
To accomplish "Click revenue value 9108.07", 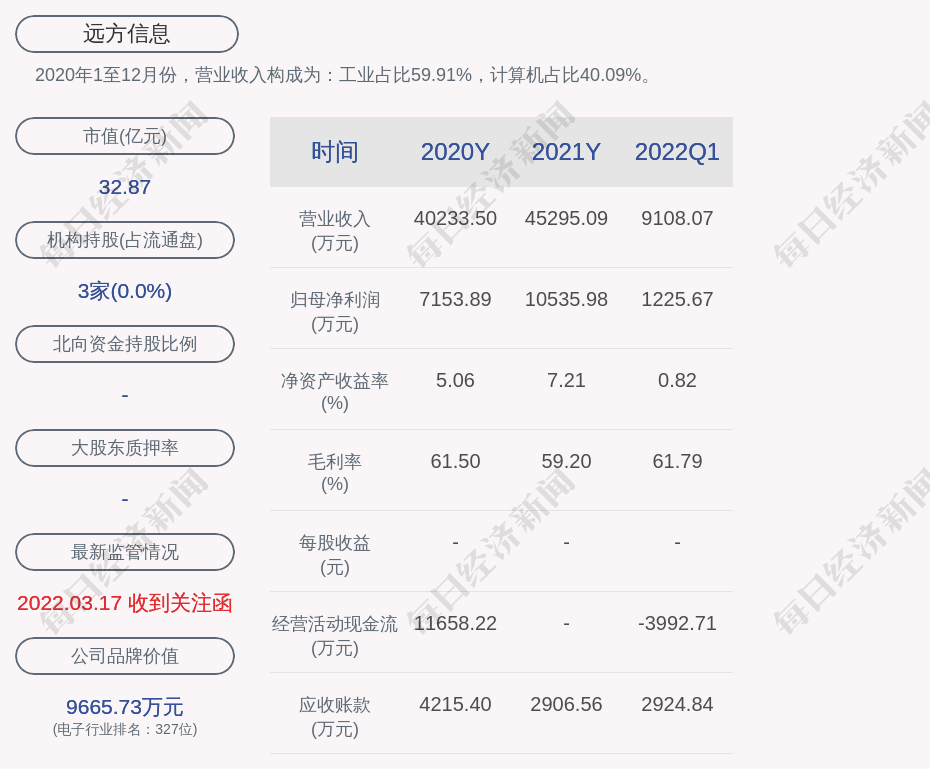I will pyautogui.click(x=677, y=218).
